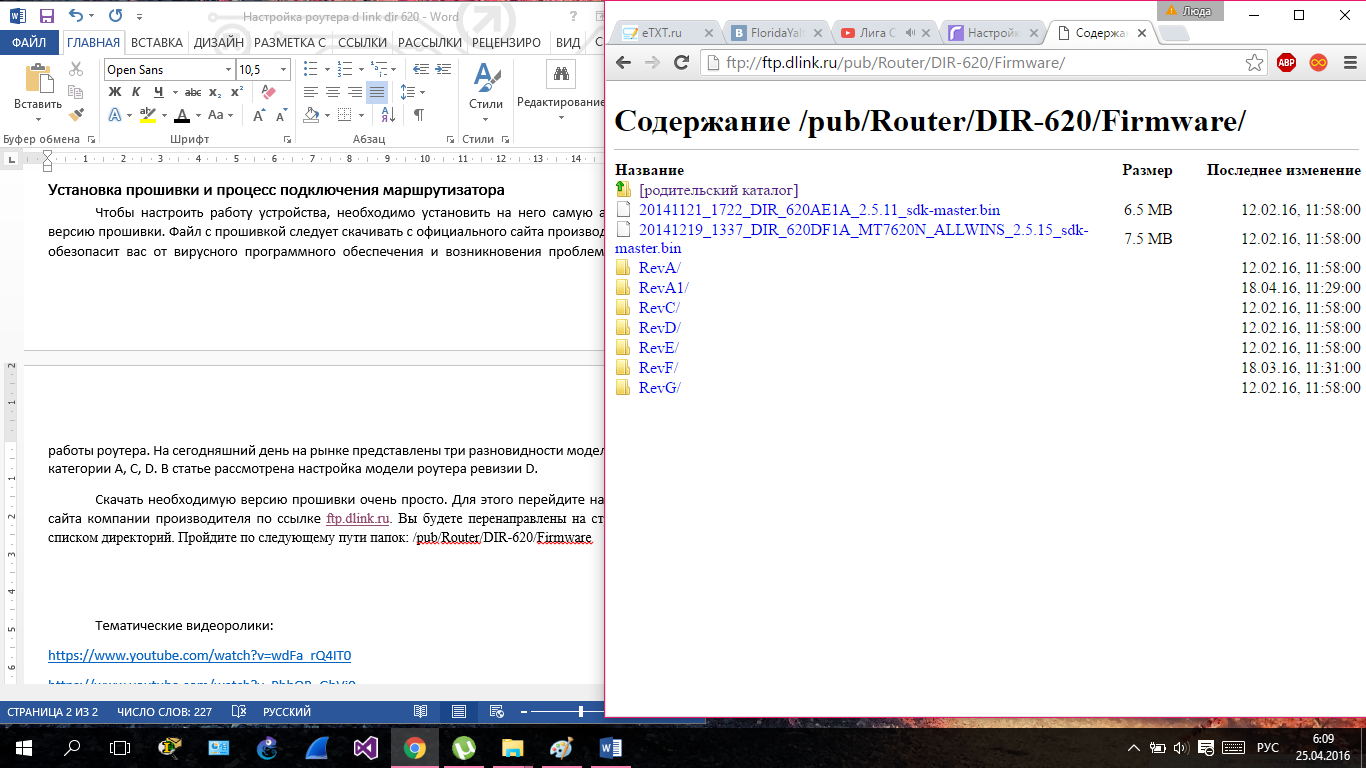Viewport: 1366px width, 768px height.
Task: Increase font size with the larger A
Action: pyautogui.click(x=258, y=115)
